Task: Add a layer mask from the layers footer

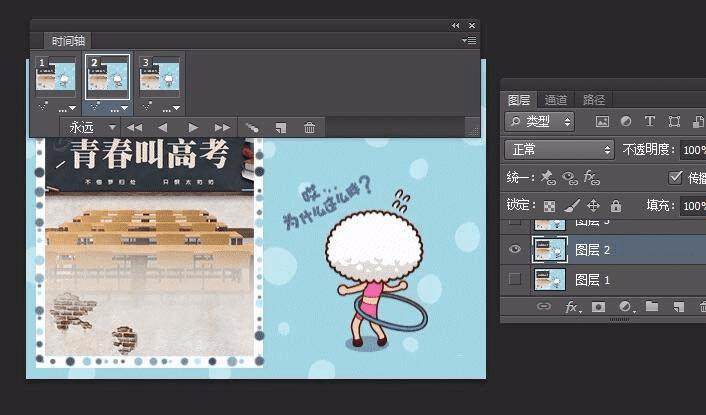Action: 598,307
